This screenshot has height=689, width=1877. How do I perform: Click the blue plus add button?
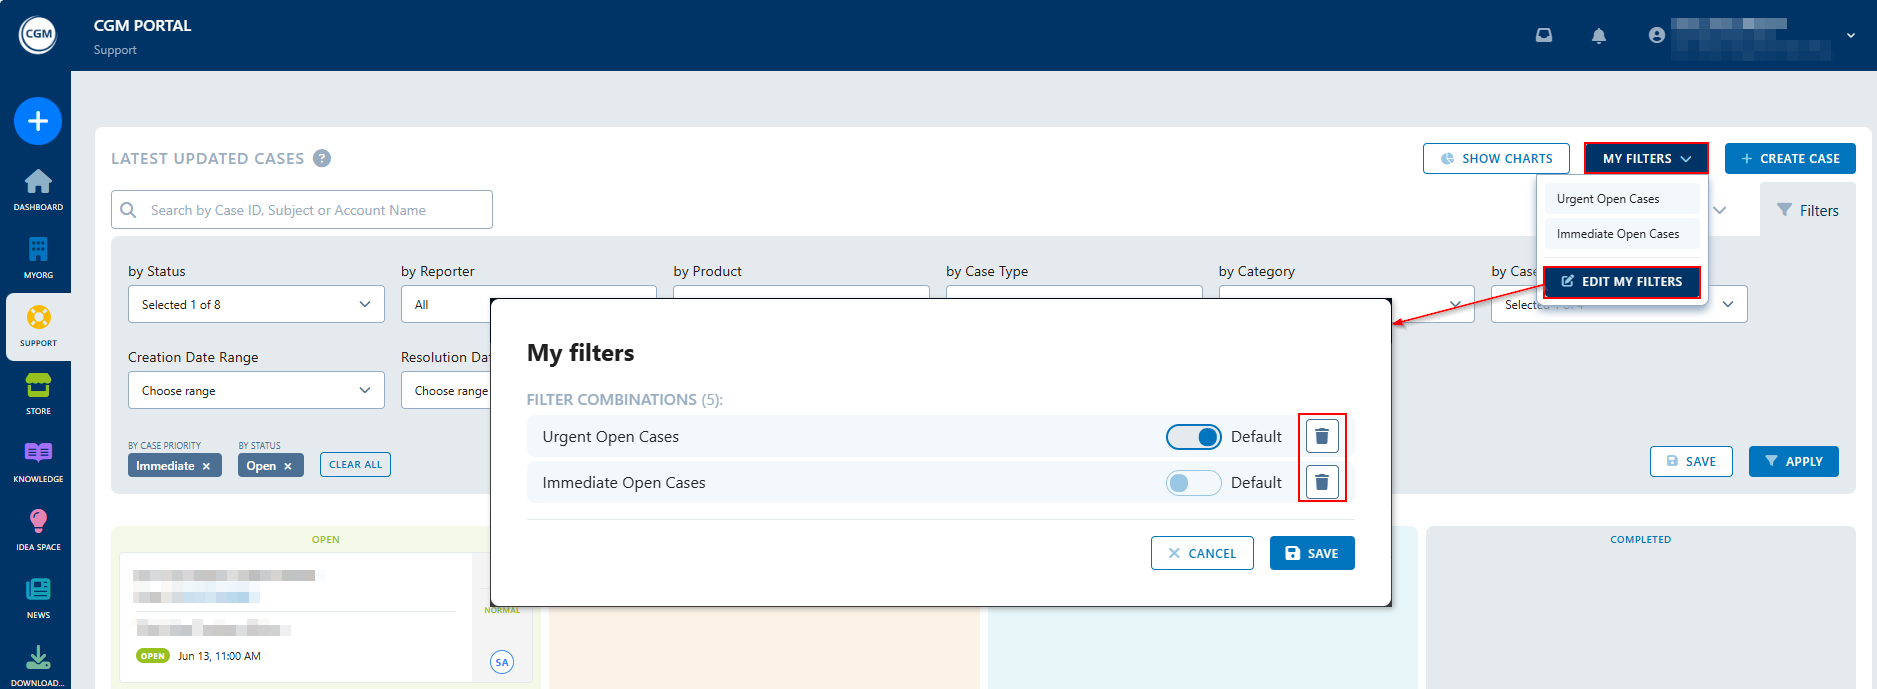tap(38, 121)
